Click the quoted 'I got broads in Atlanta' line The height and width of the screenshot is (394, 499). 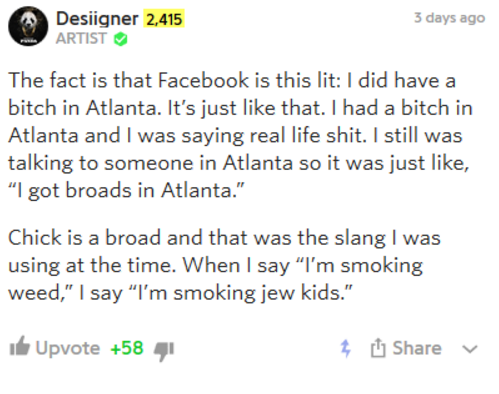126,191
